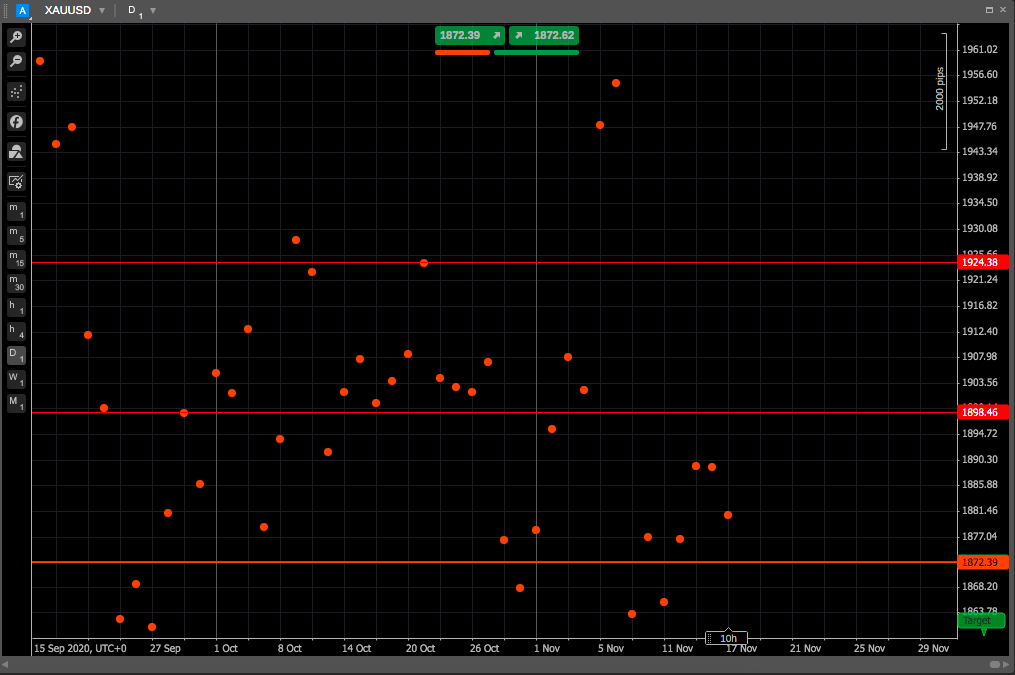This screenshot has height=675, width=1015.
Task: Click the chart zoom out magnifier
Action: click(x=16, y=61)
